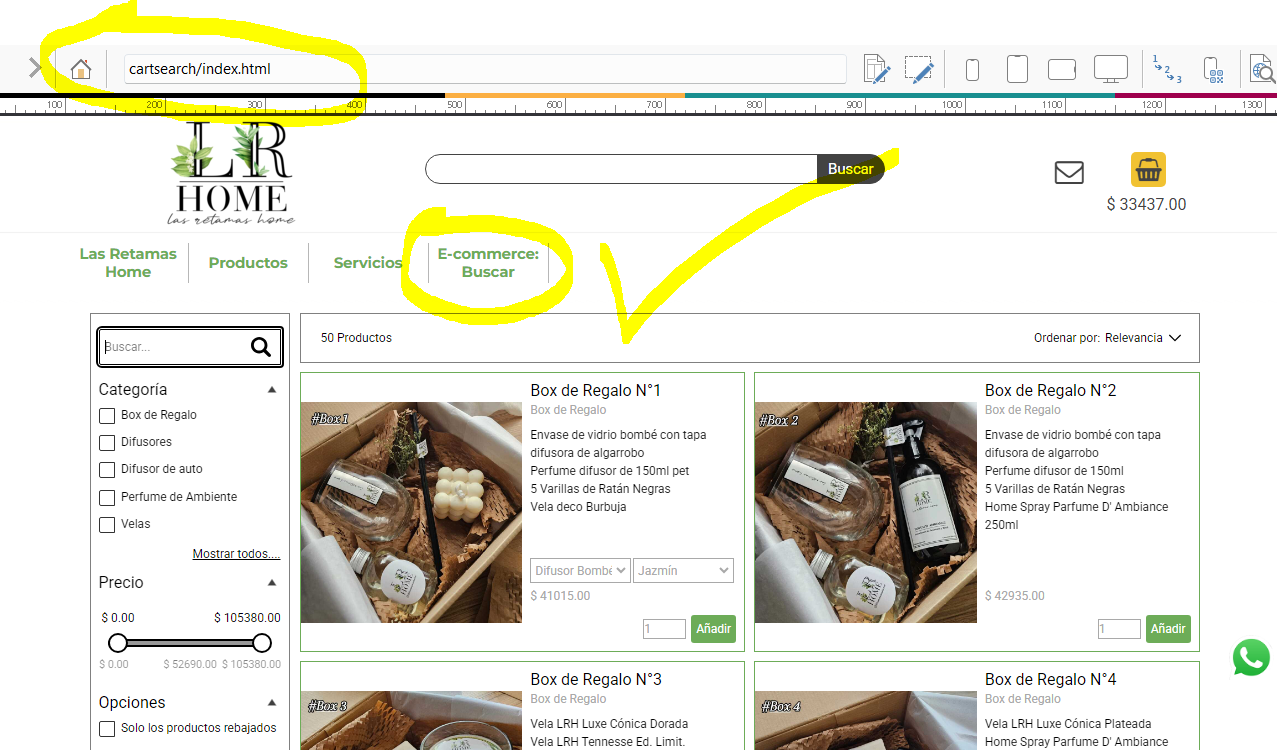Click the Mostrar todos link
The image size is (1277, 750).
click(237, 554)
